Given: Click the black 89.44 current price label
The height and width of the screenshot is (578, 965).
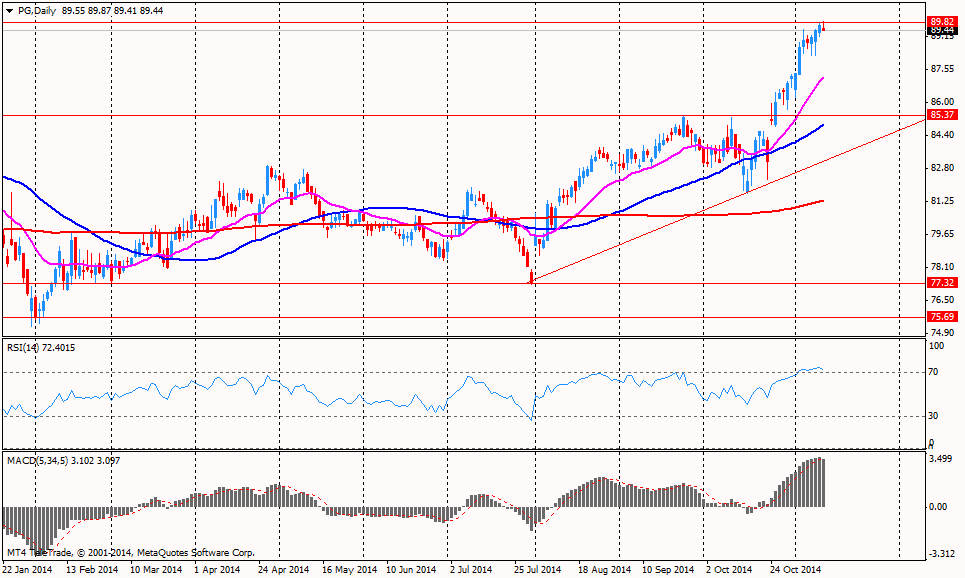Looking at the screenshot, I should (940, 31).
